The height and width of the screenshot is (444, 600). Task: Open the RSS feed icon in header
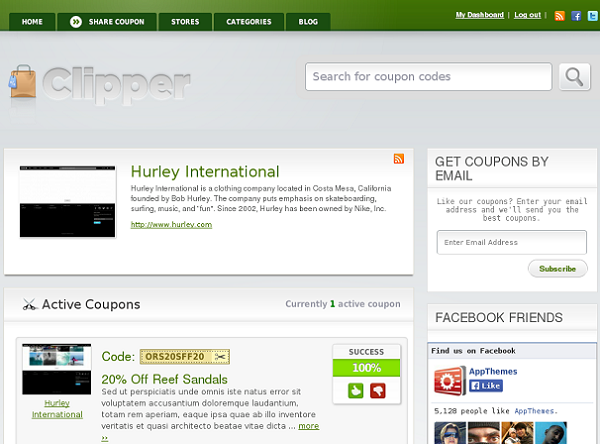(559, 16)
